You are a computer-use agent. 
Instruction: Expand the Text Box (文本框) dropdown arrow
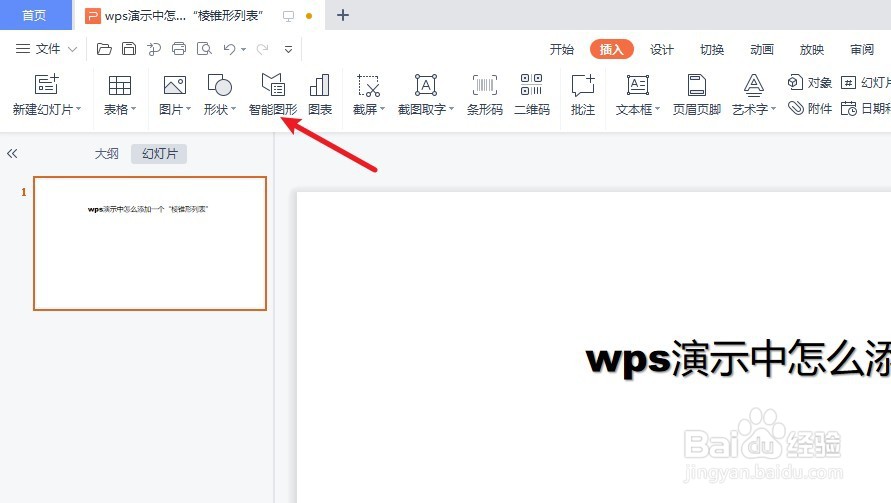[657, 109]
